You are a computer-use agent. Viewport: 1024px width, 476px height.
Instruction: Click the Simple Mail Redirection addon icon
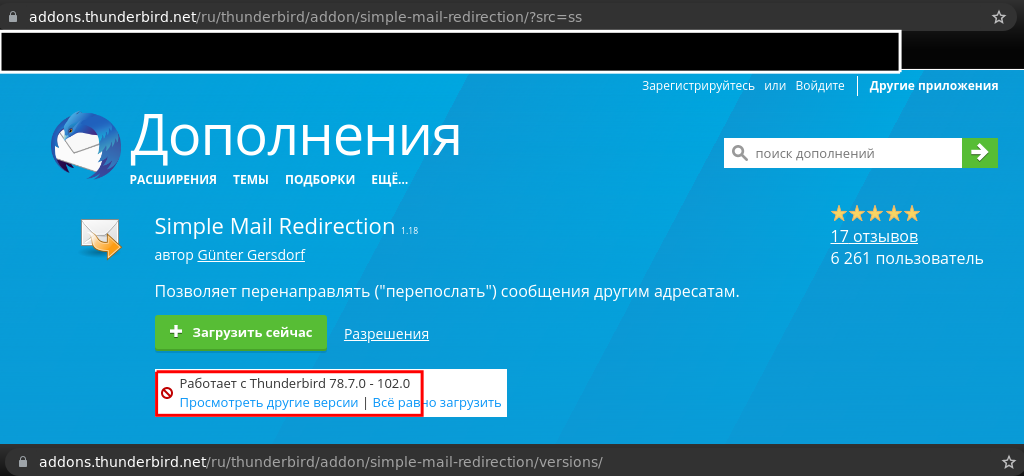[x=101, y=240]
